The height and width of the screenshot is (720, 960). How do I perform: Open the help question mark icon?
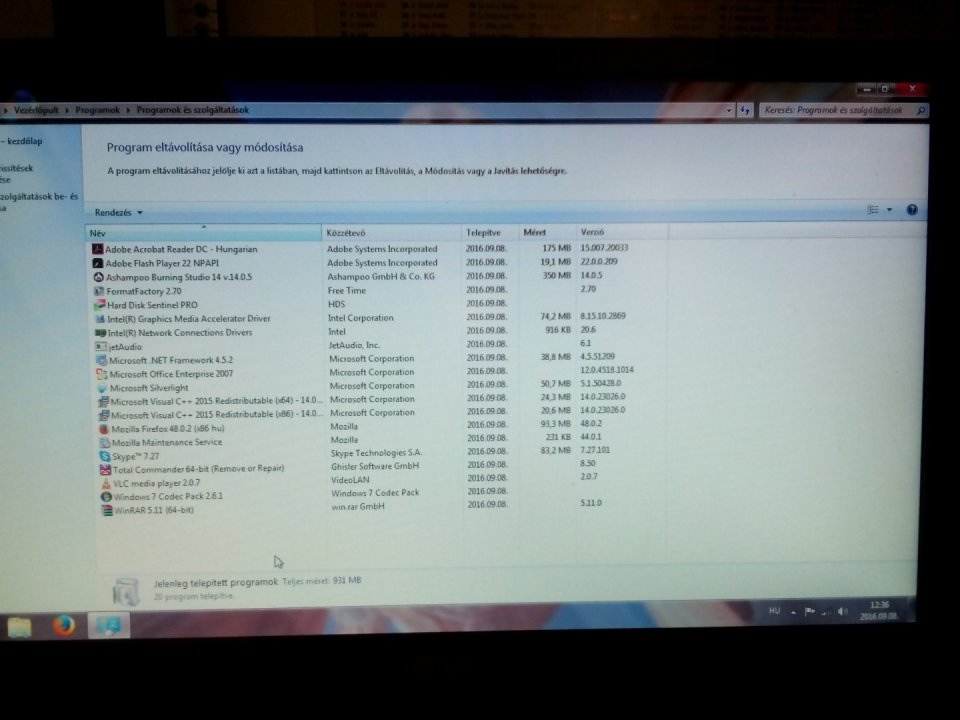[912, 209]
